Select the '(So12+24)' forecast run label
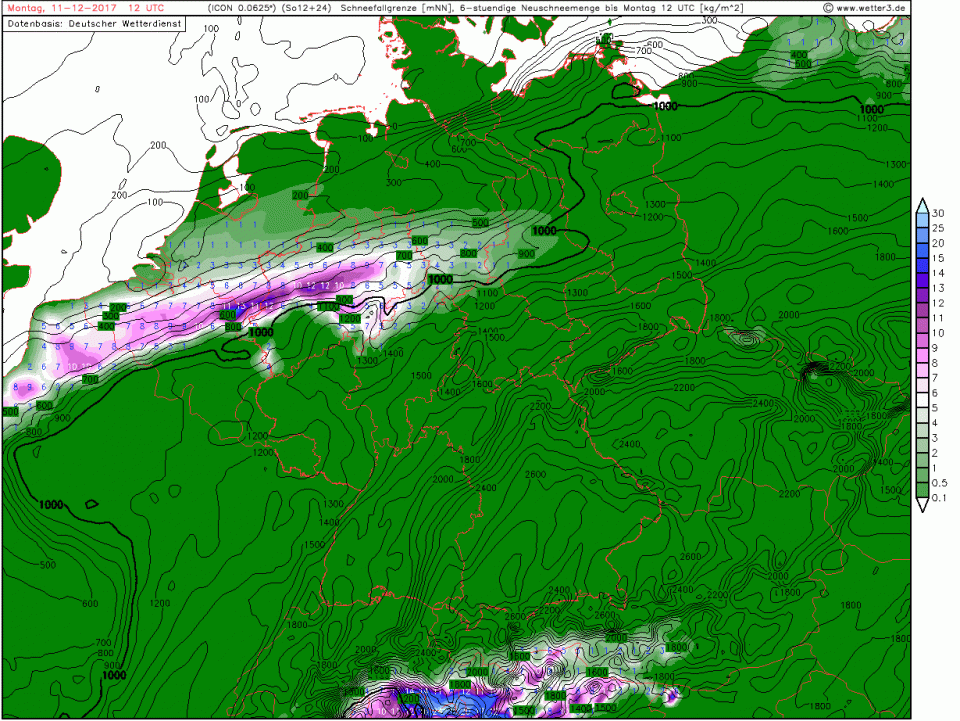 point(308,8)
